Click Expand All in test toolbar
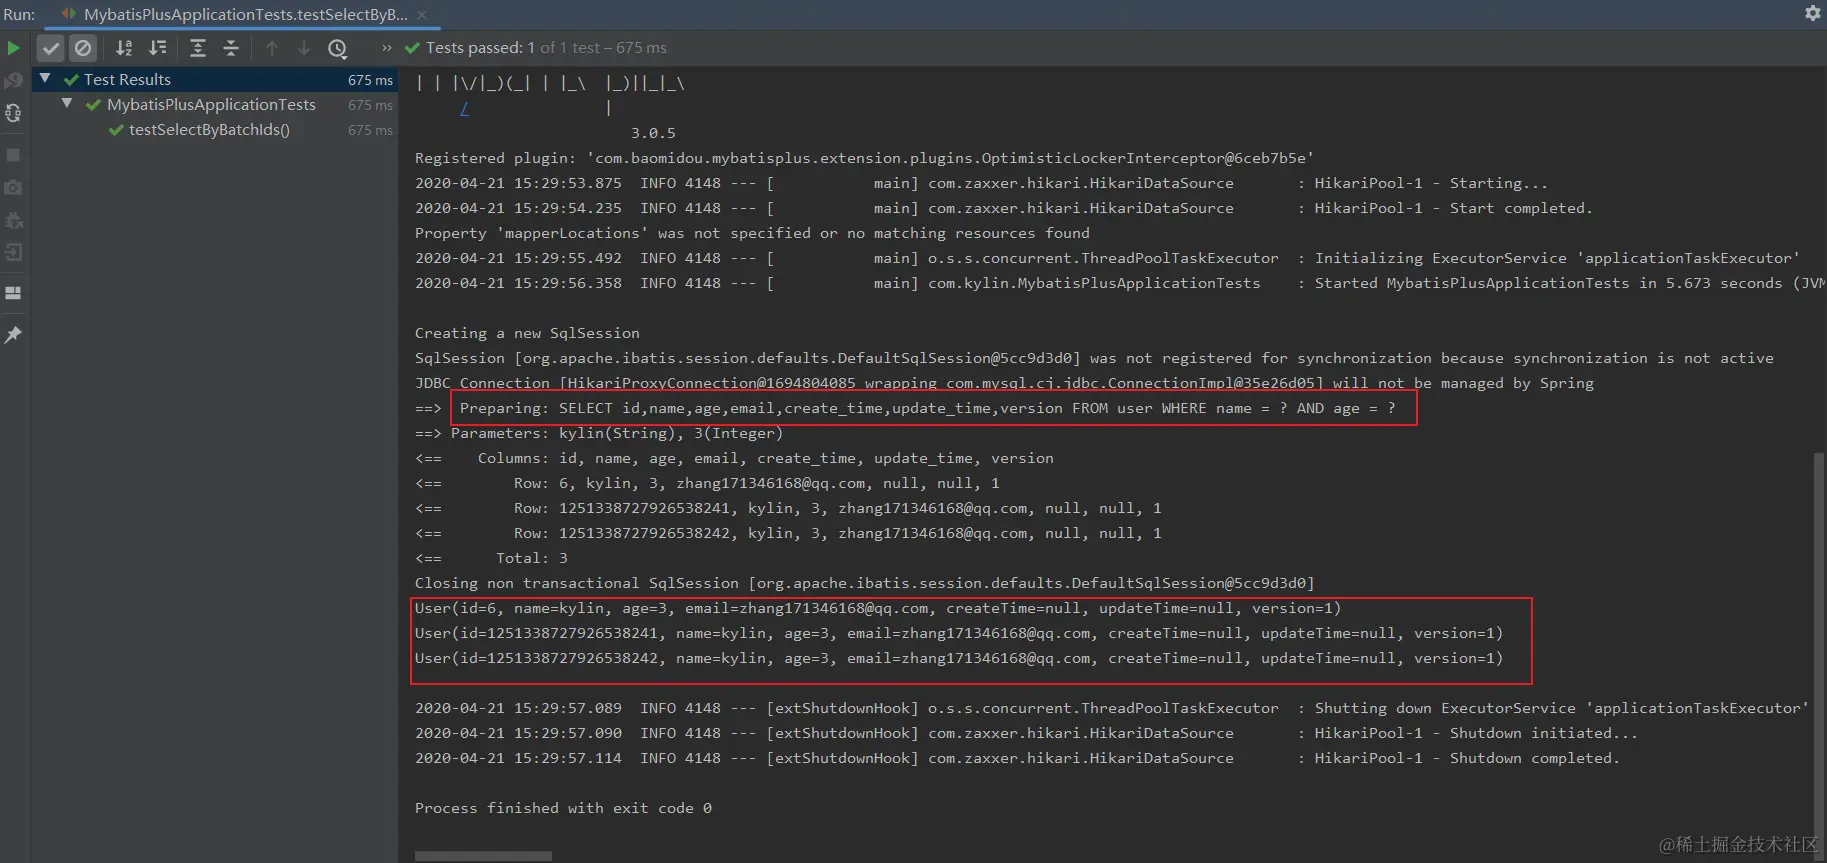 click(198, 48)
